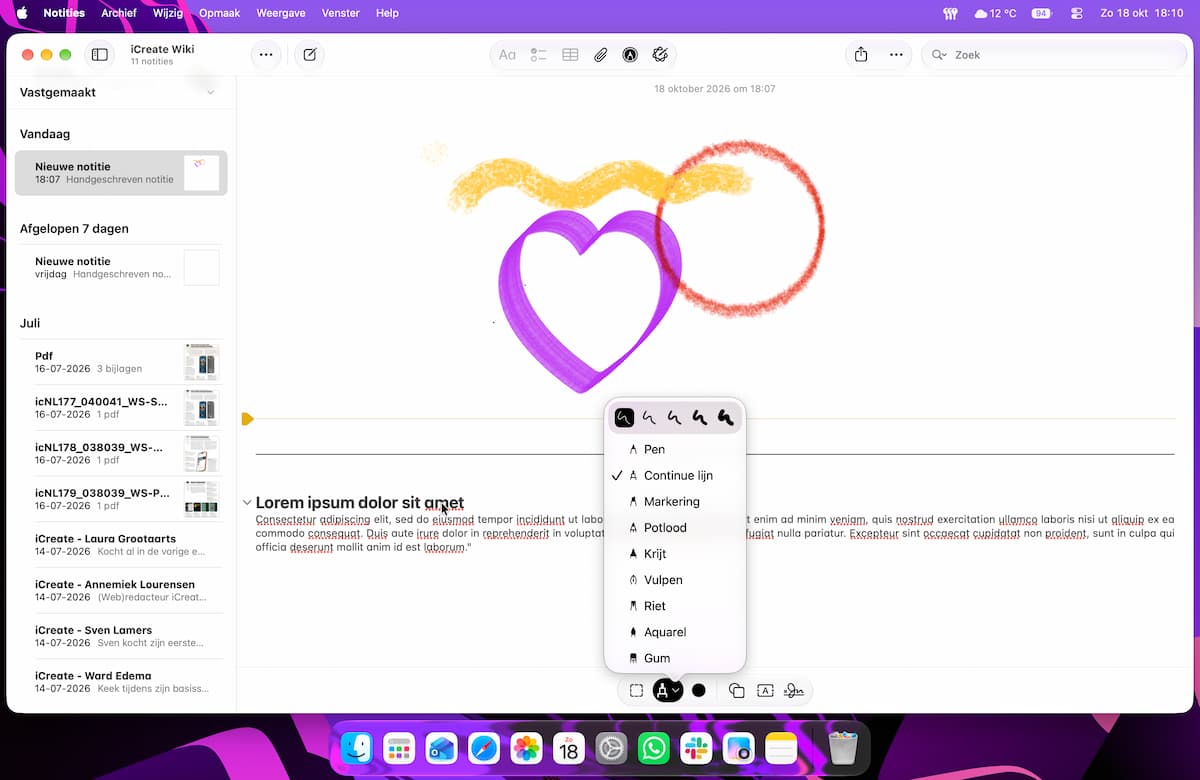Create a new note with the compose icon

(x=310, y=55)
